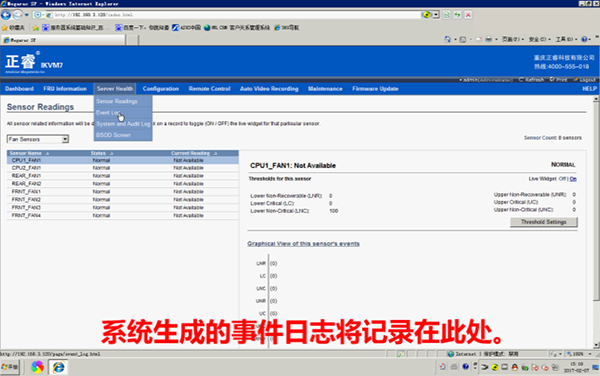Image resolution: width=600 pixels, height=376 pixels.
Task: Click the Refresh link in the header
Action: [x=532, y=80]
